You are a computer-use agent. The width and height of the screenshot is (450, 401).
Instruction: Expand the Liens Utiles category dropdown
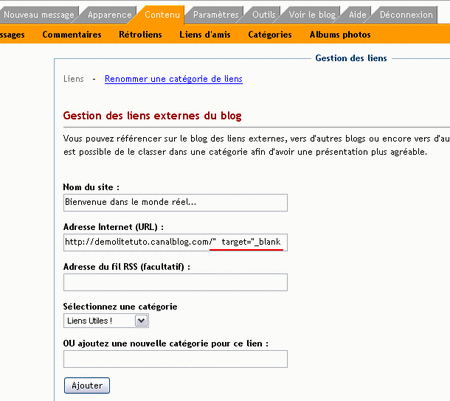tap(106, 321)
